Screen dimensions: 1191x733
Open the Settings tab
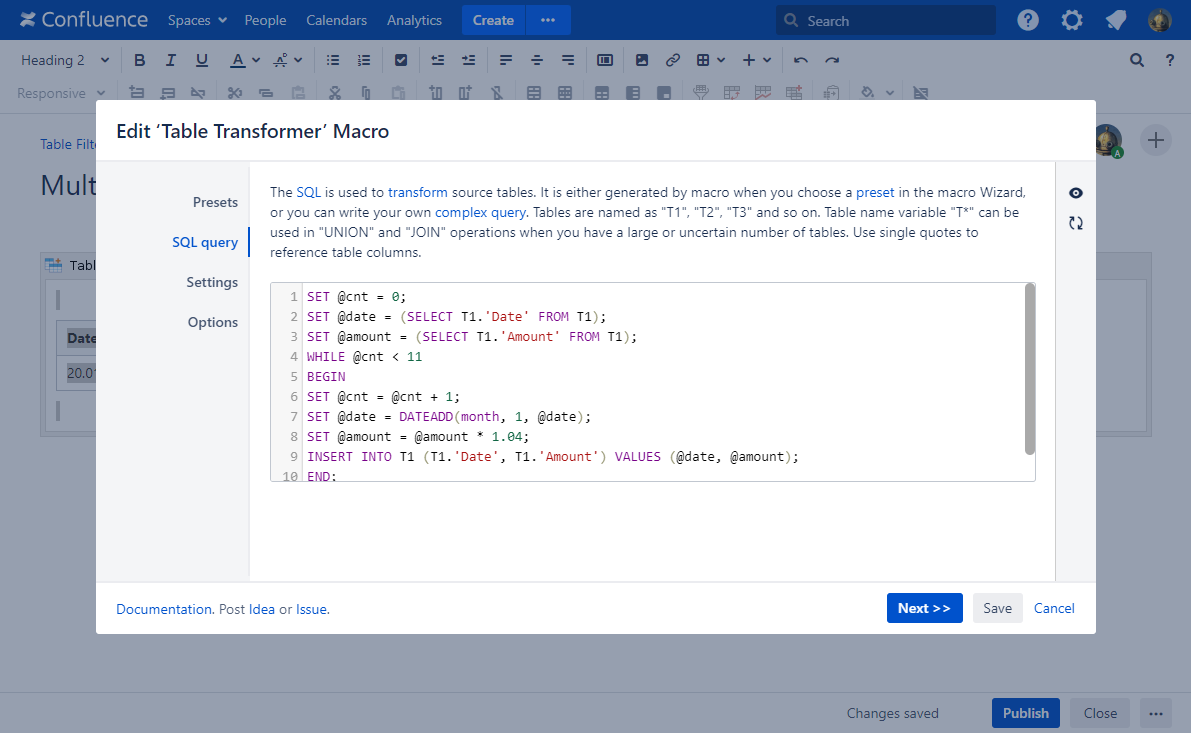tap(212, 282)
